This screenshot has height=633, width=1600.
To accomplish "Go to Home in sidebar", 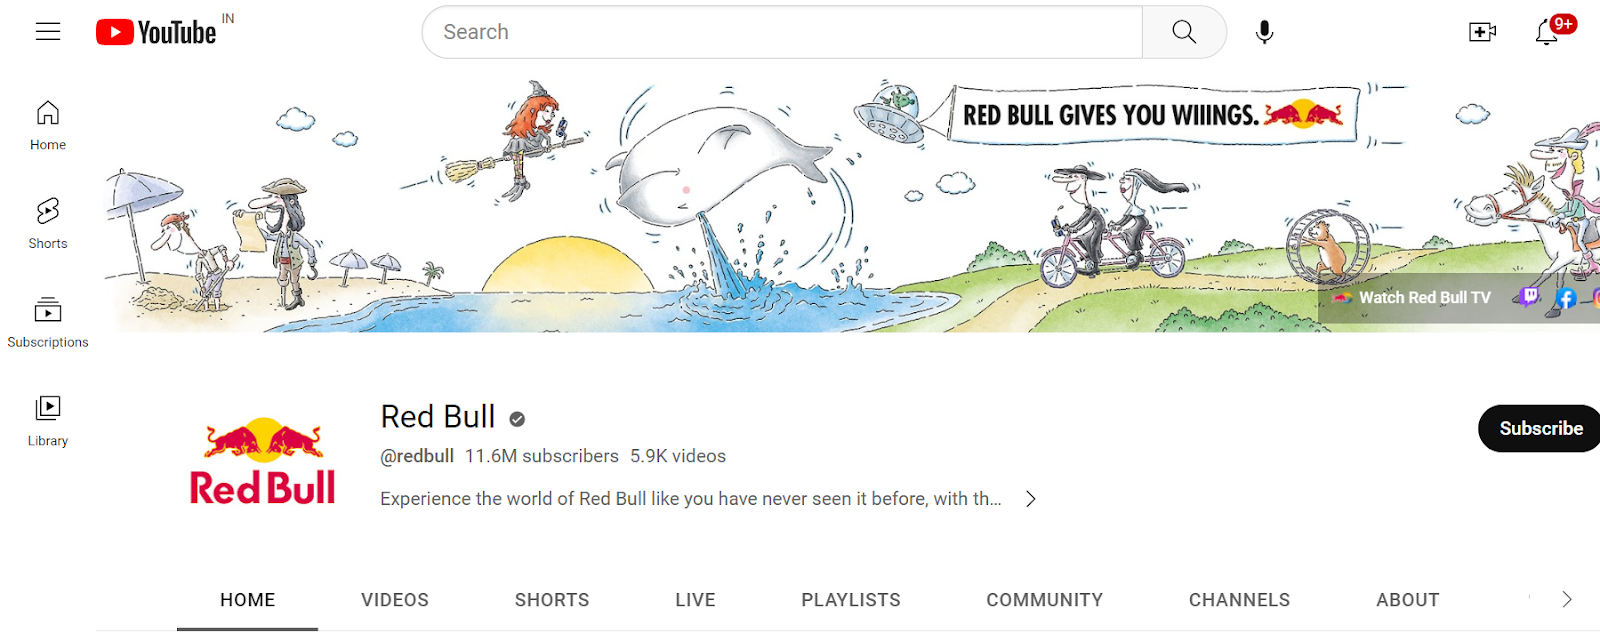I will click(x=48, y=126).
